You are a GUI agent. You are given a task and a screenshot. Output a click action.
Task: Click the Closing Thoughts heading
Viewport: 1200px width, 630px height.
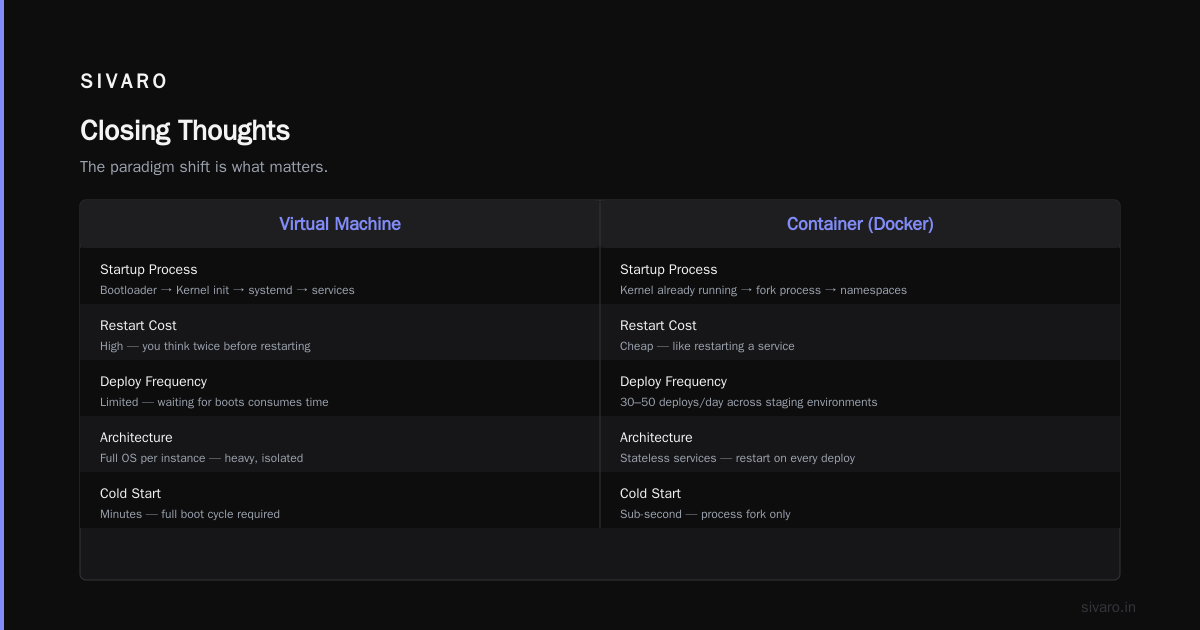pos(185,130)
